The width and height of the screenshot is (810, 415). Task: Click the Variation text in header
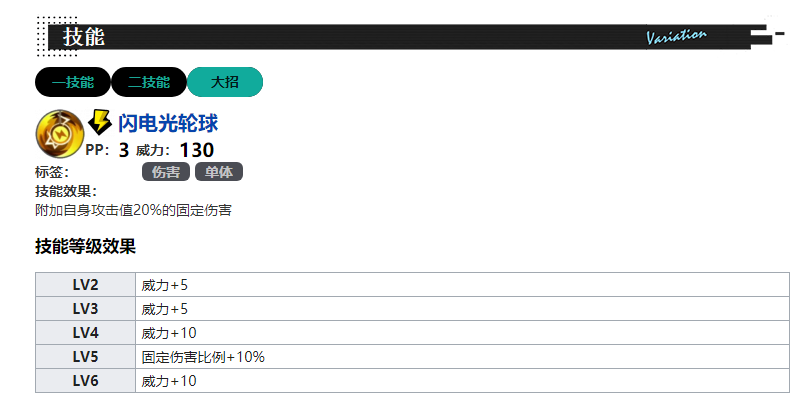coord(676,37)
